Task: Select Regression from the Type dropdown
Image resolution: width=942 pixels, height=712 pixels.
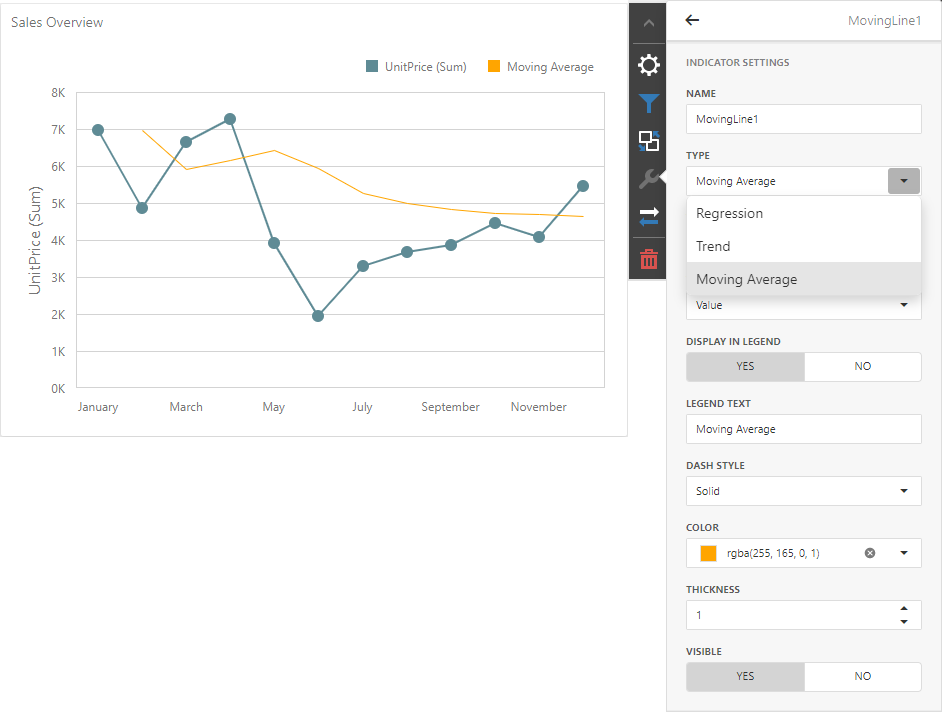Action: coord(729,213)
